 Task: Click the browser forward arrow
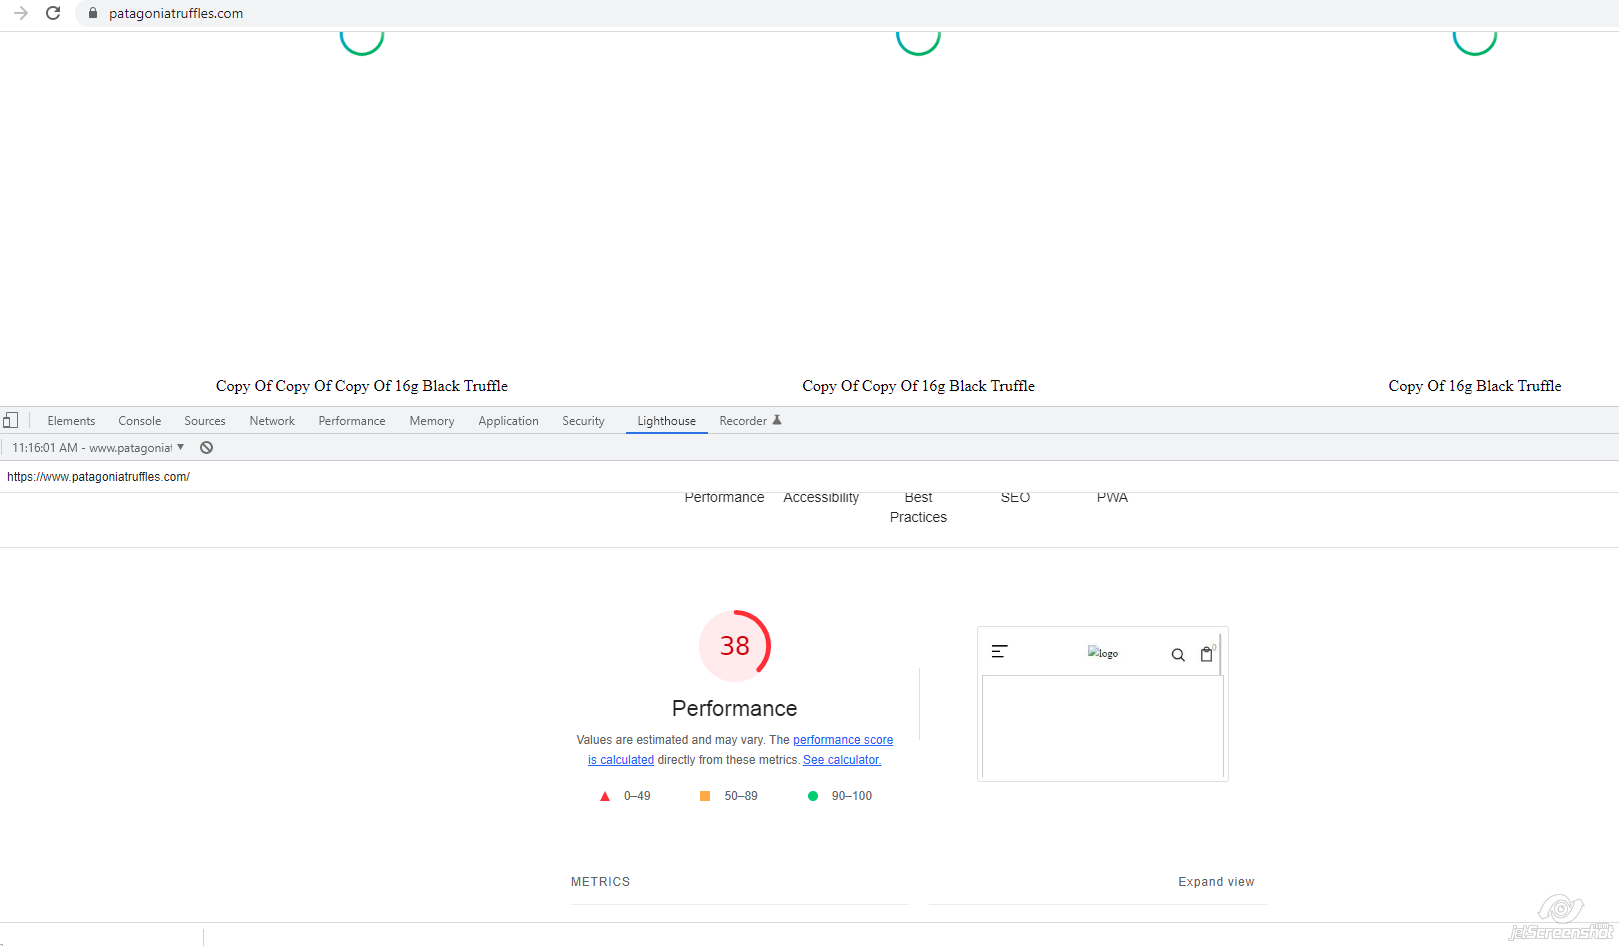(20, 13)
